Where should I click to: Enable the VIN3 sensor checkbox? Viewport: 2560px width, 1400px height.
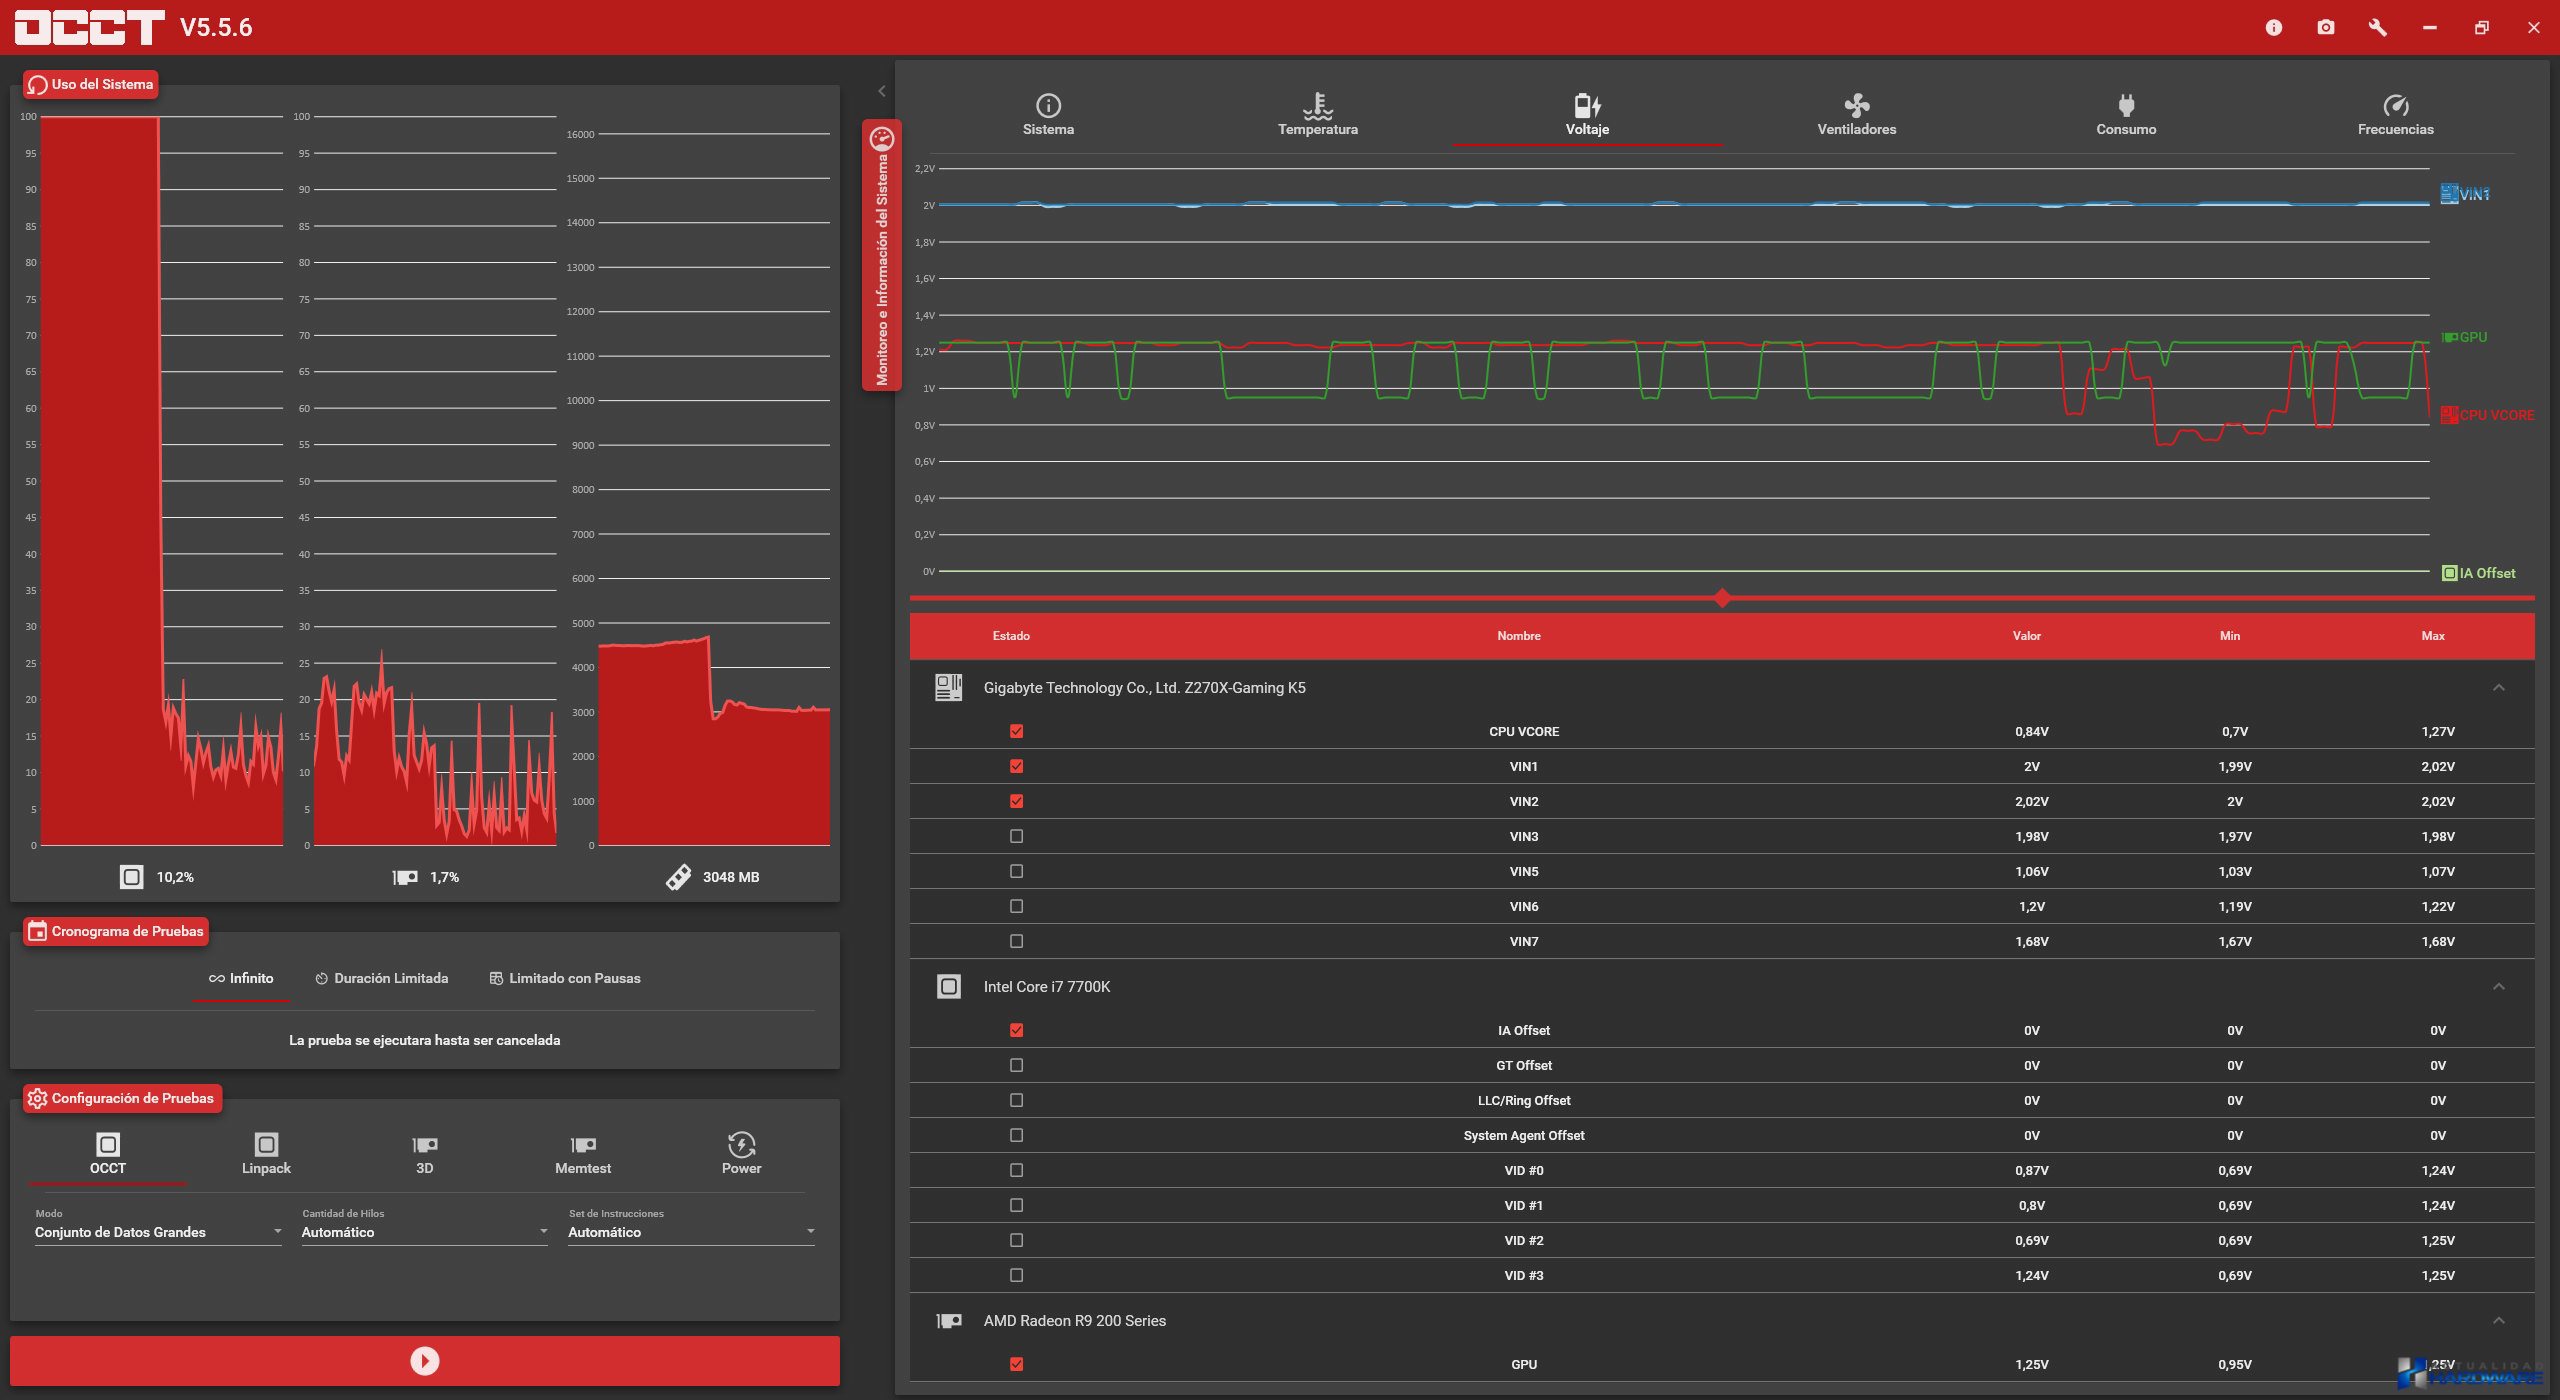tap(1016, 836)
